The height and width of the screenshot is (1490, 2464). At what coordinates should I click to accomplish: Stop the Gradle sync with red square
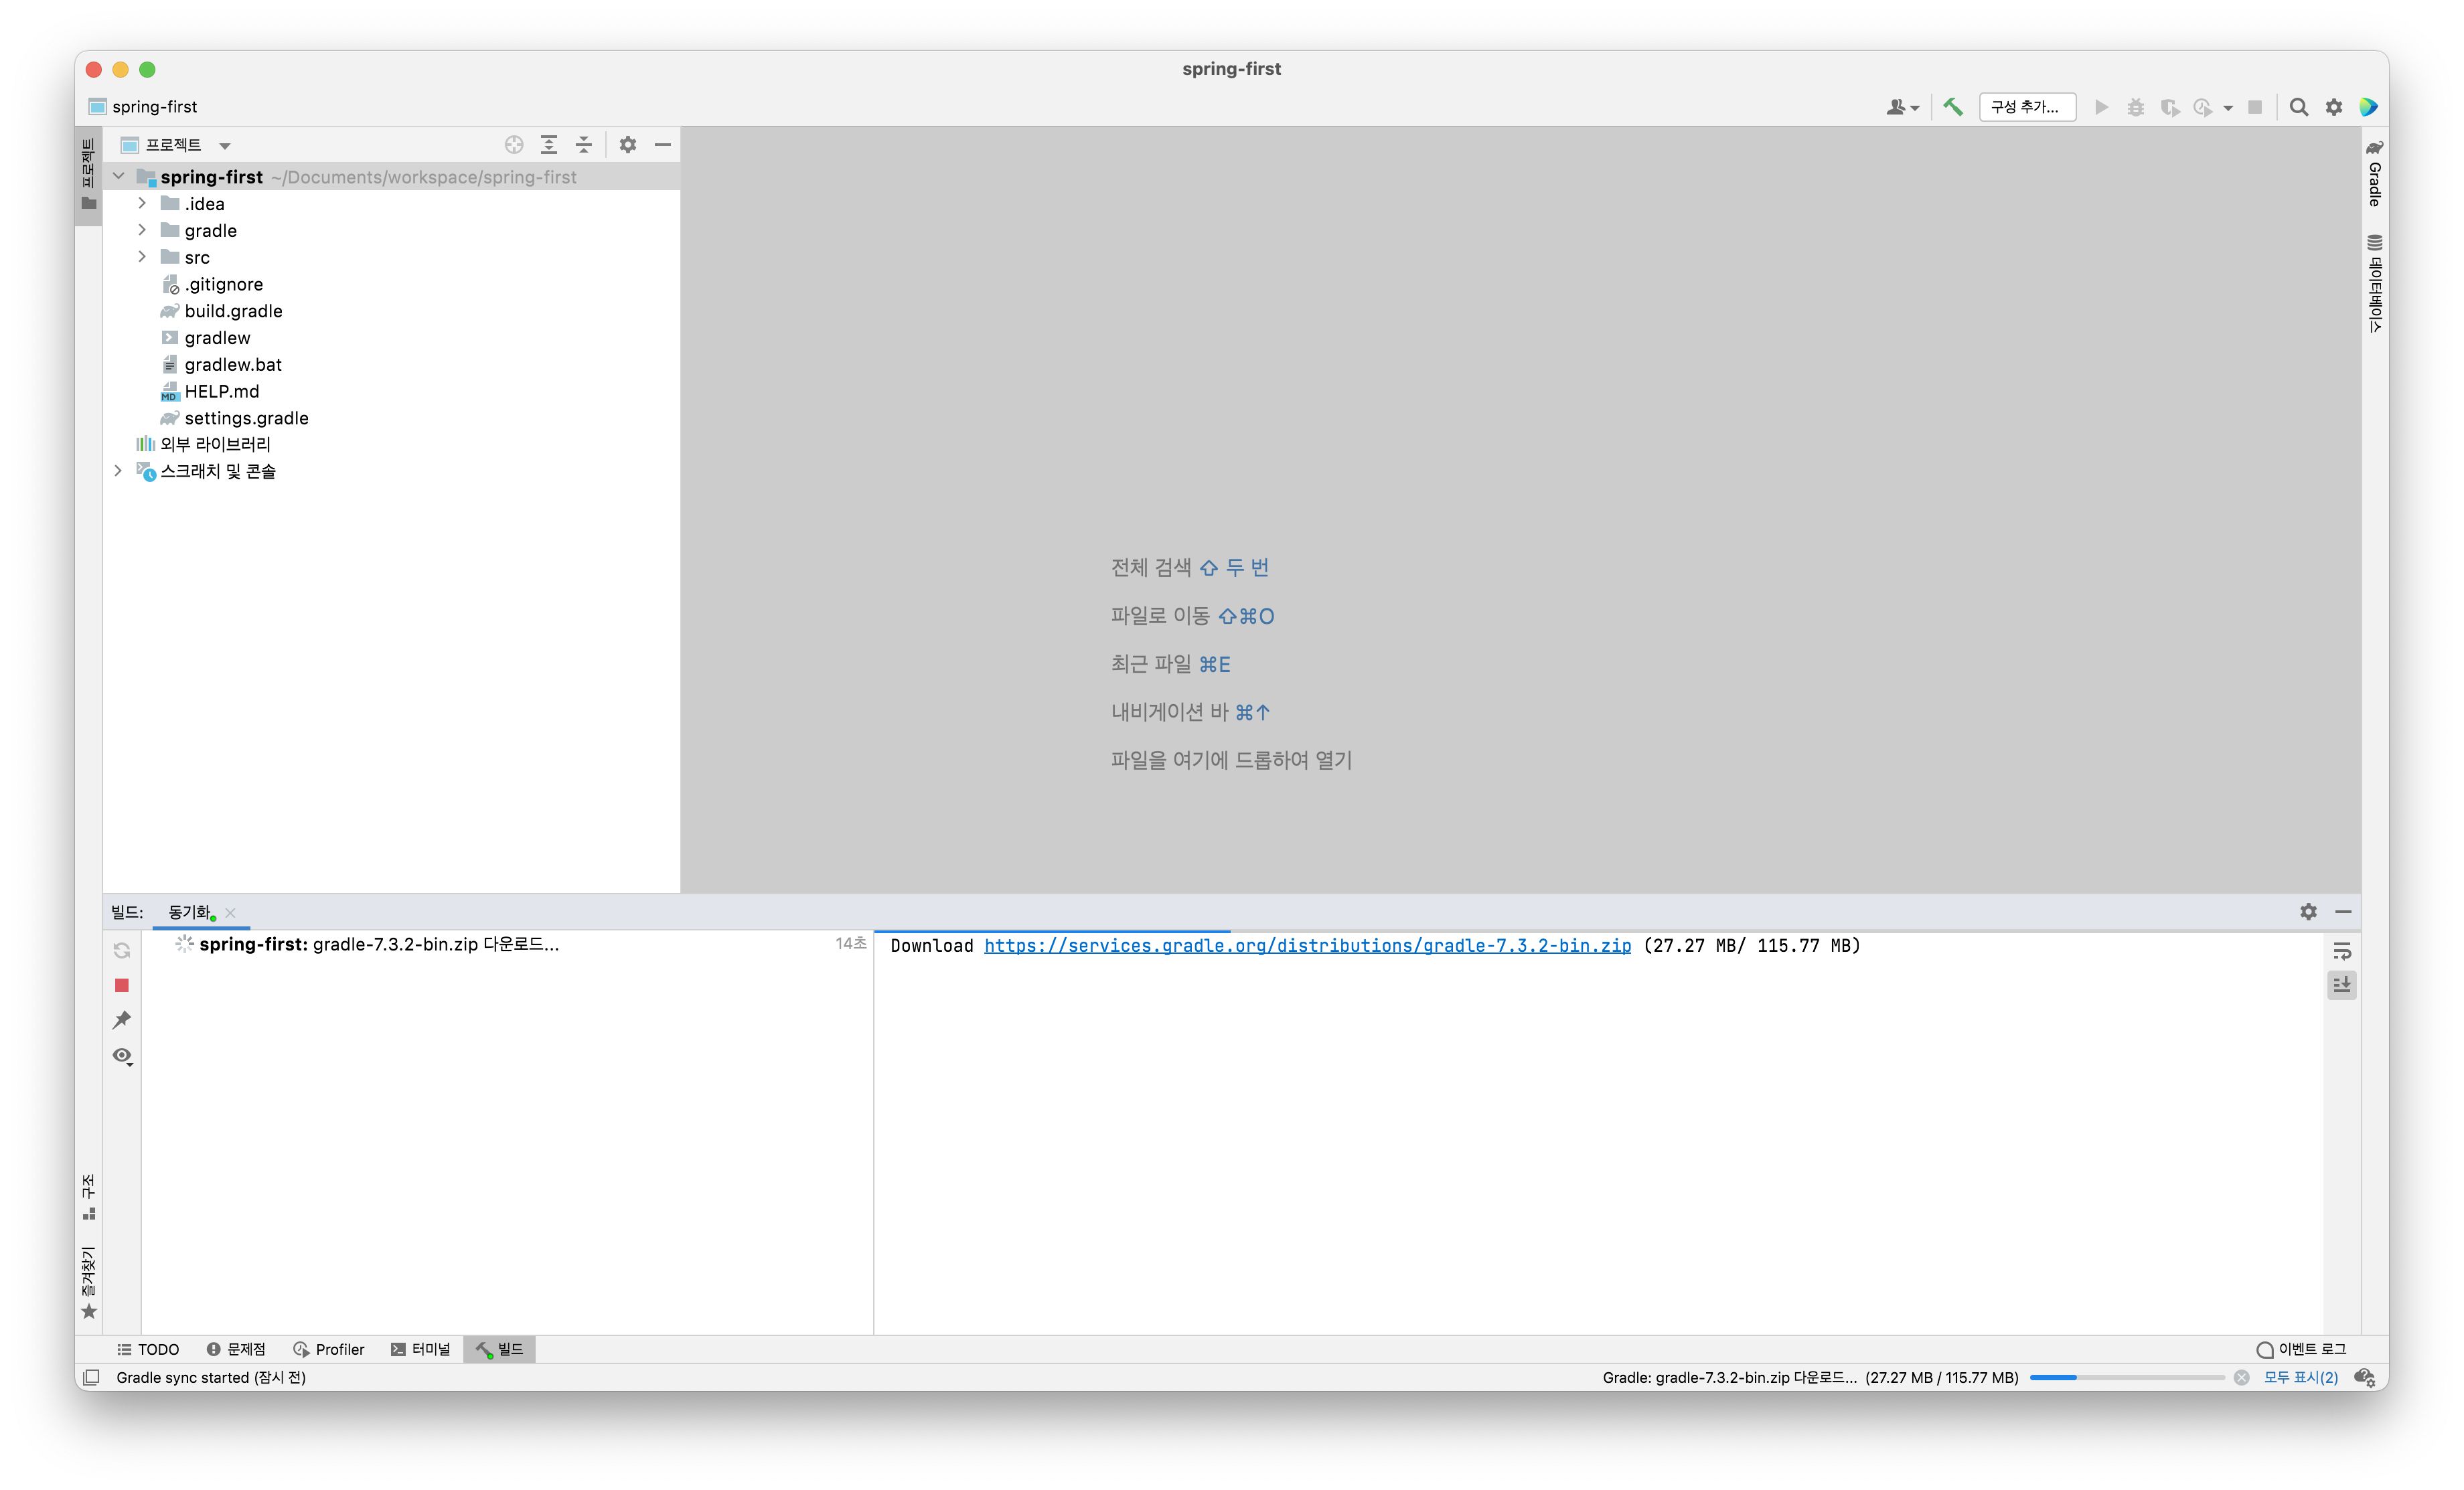(x=122, y=985)
